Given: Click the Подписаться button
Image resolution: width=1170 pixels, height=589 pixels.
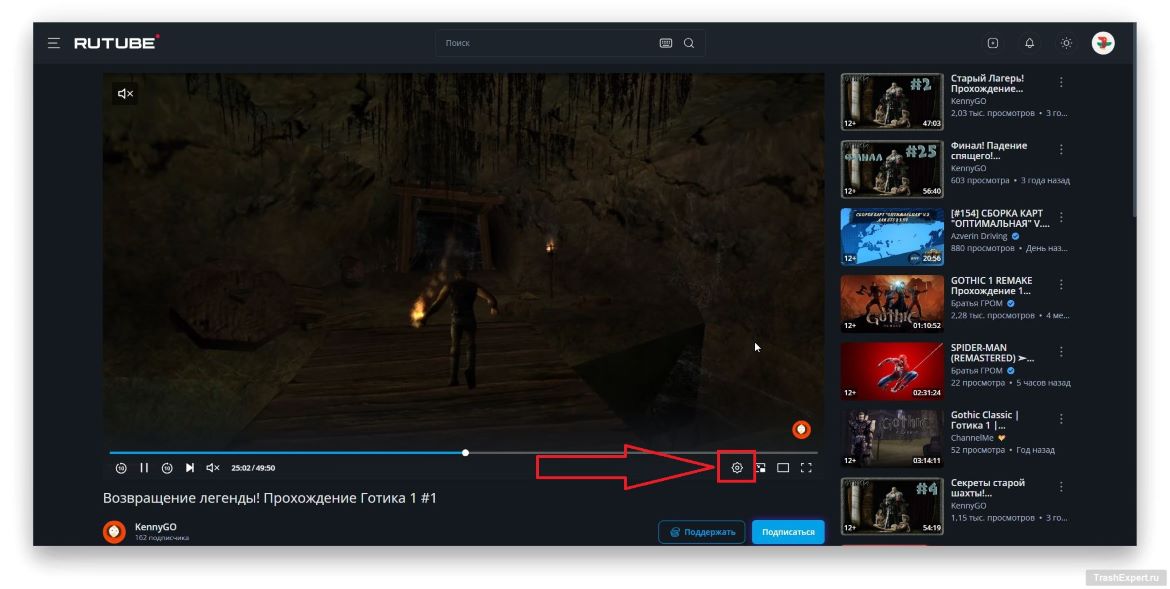Looking at the screenshot, I should tap(787, 532).
